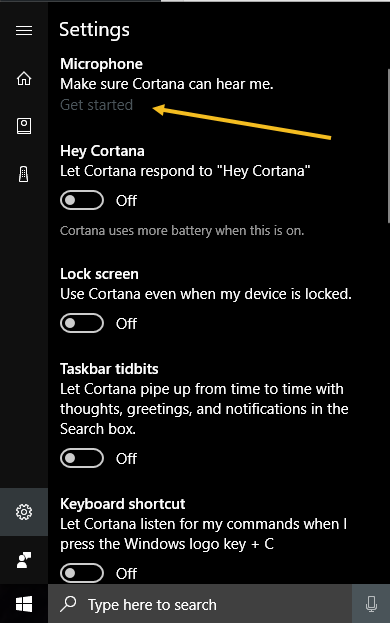The image size is (390, 623).
Task: Open the Windows Start button
Action: [24, 604]
